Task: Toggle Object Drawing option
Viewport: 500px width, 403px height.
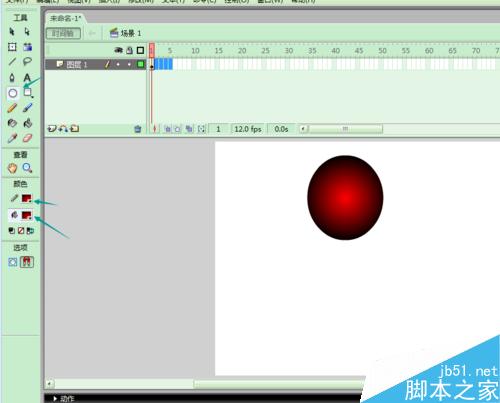Action: pyautogui.click(x=12, y=262)
